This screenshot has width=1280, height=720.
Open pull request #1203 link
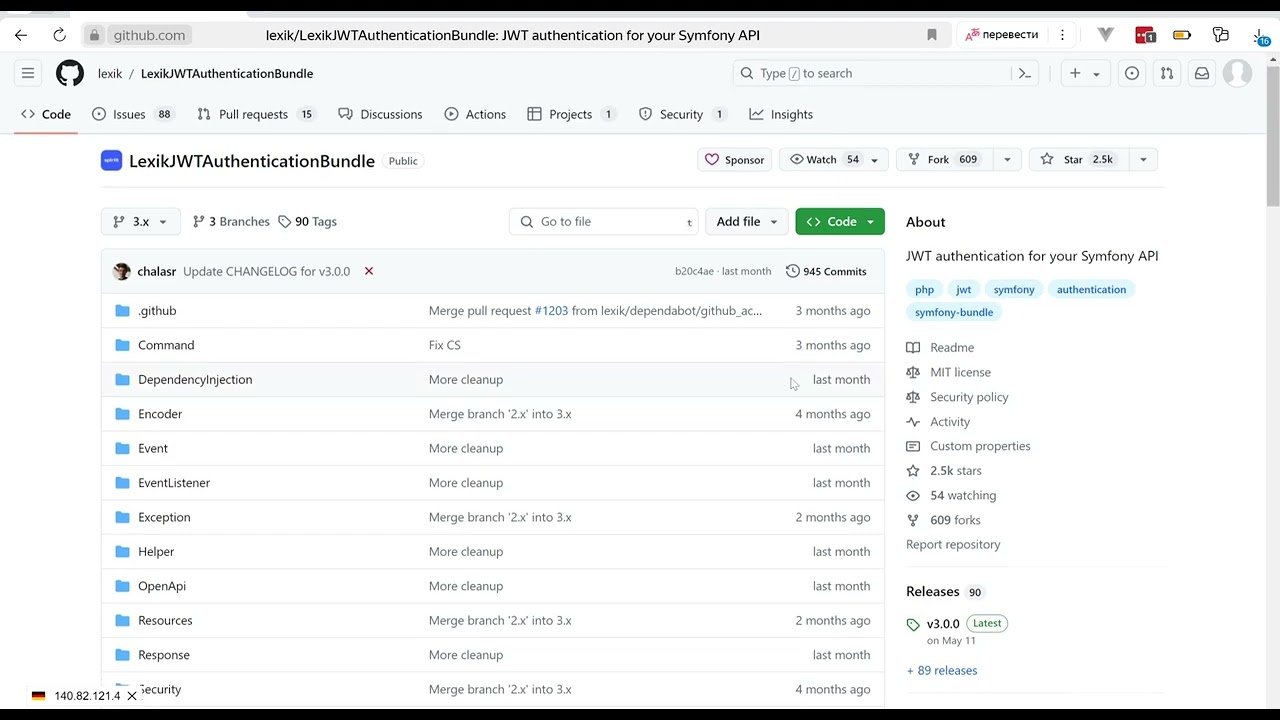[x=551, y=311]
